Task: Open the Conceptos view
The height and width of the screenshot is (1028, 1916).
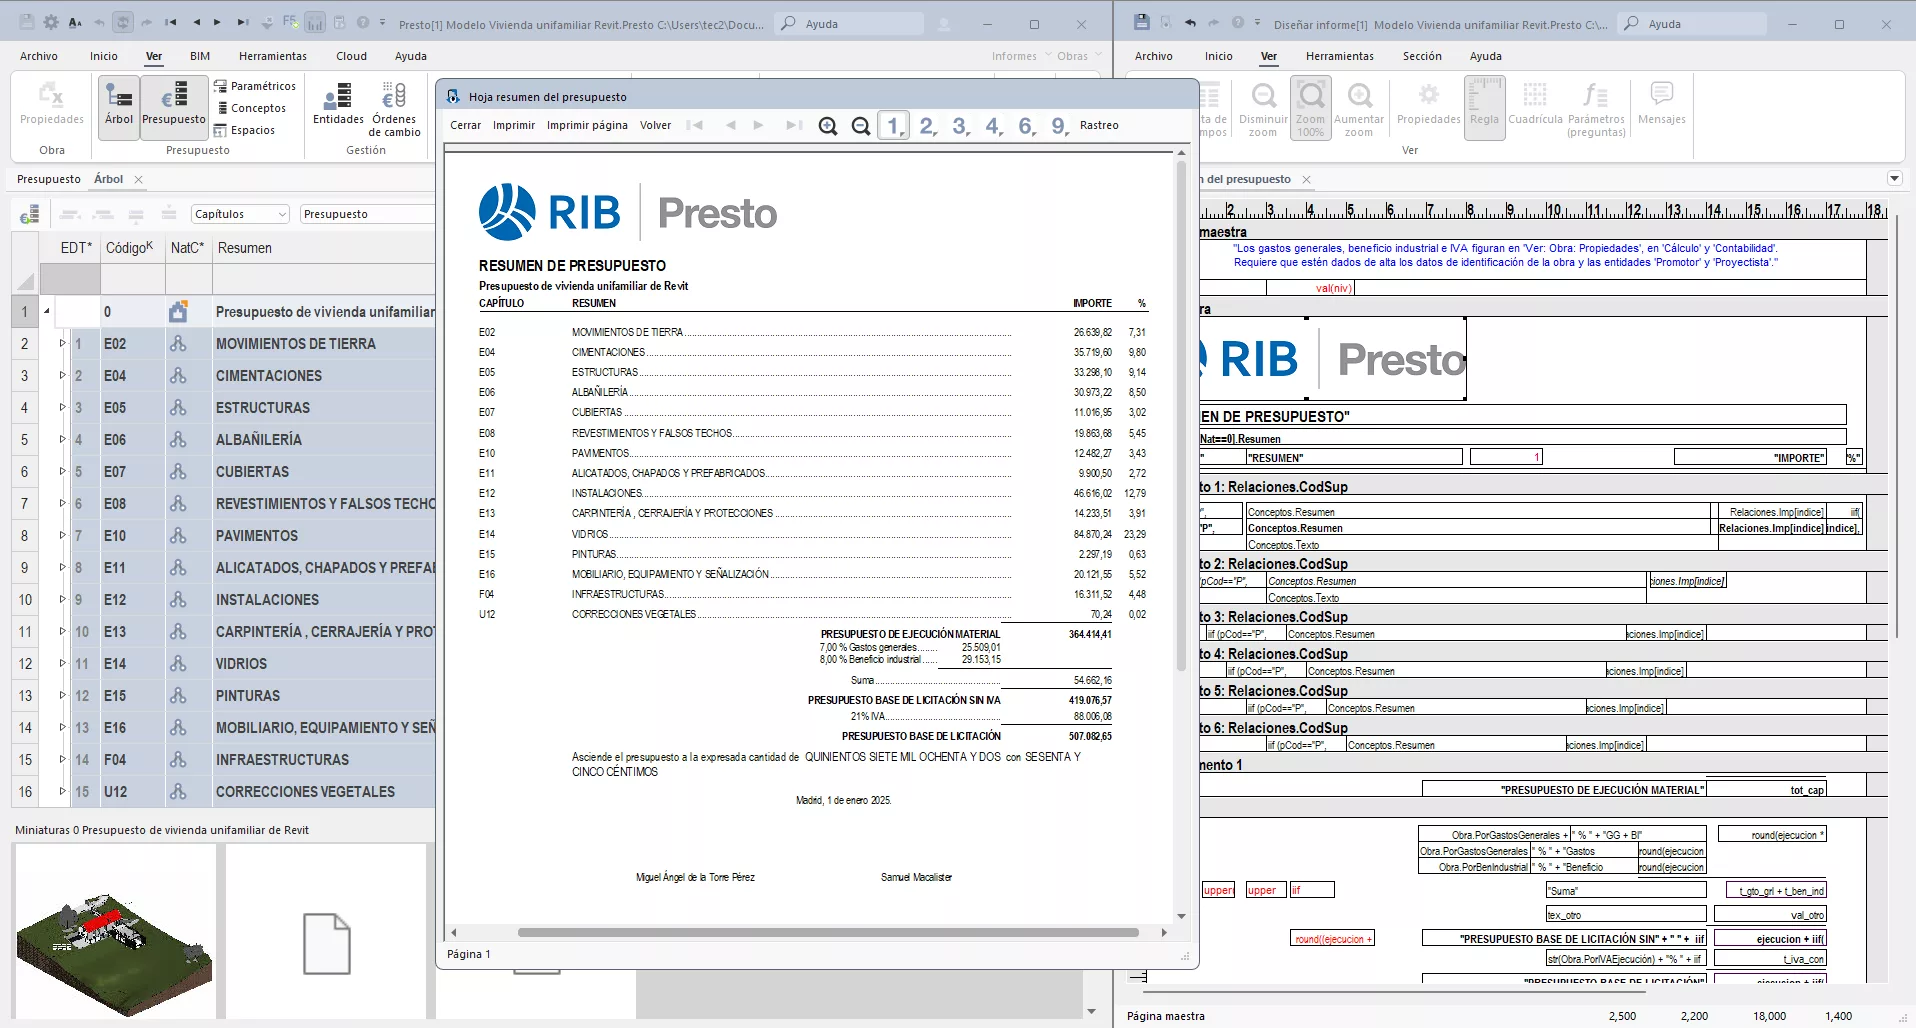Action: coord(250,108)
